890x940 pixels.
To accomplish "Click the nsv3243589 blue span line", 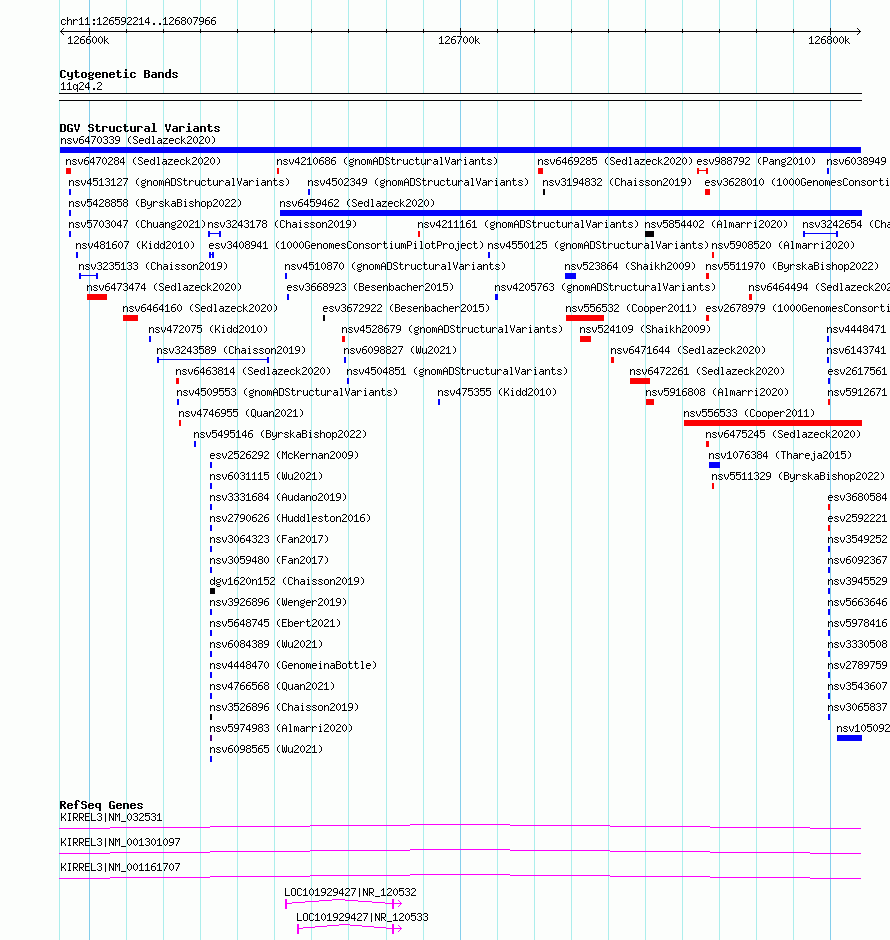I will pyautogui.click(x=213, y=360).
